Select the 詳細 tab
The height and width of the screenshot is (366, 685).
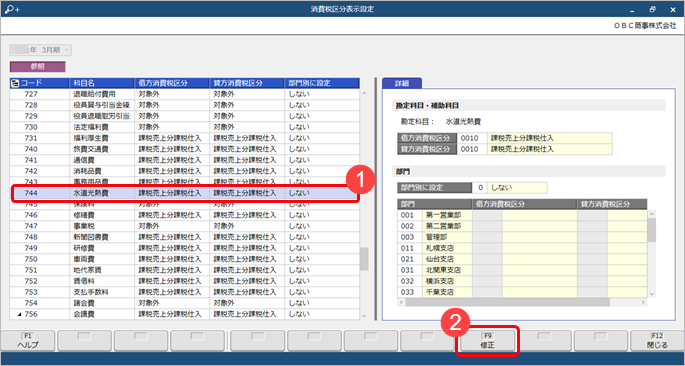[401, 83]
